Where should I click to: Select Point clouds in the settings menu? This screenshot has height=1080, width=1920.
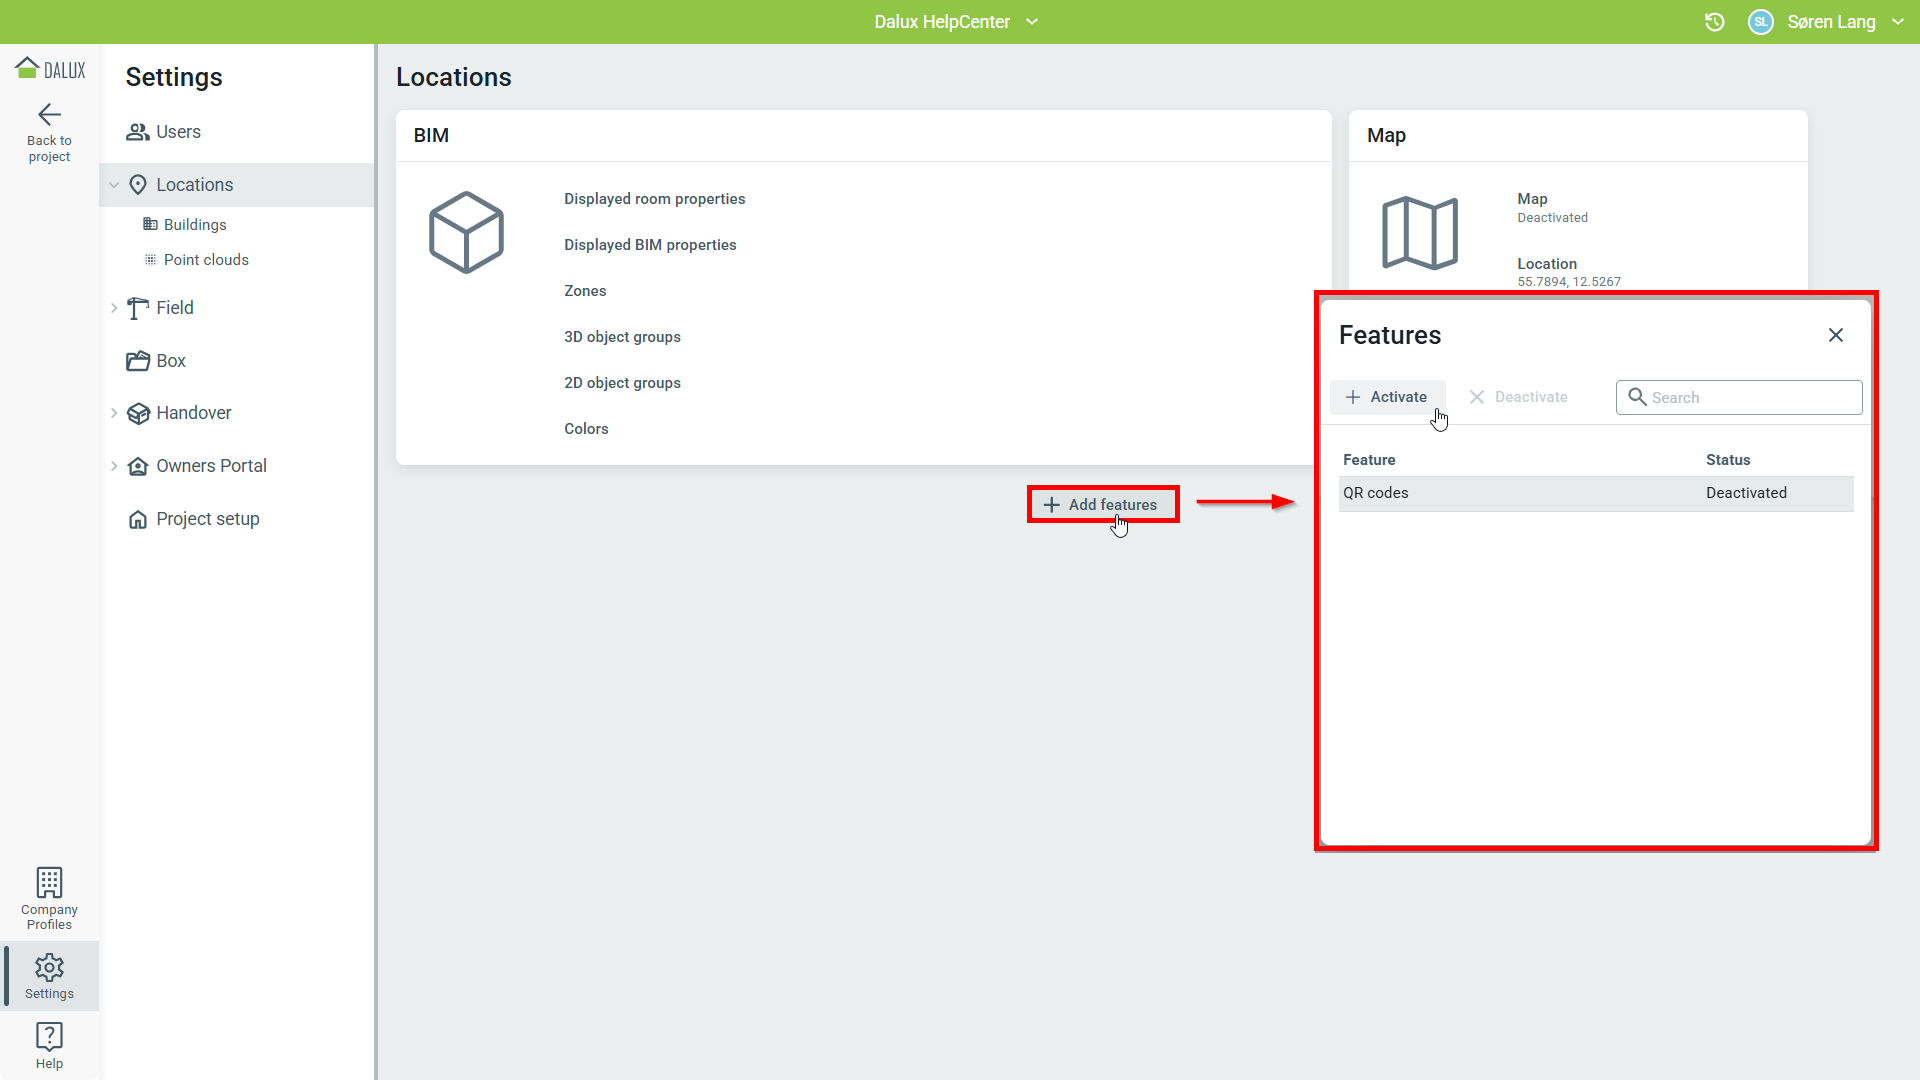pyautogui.click(x=206, y=260)
